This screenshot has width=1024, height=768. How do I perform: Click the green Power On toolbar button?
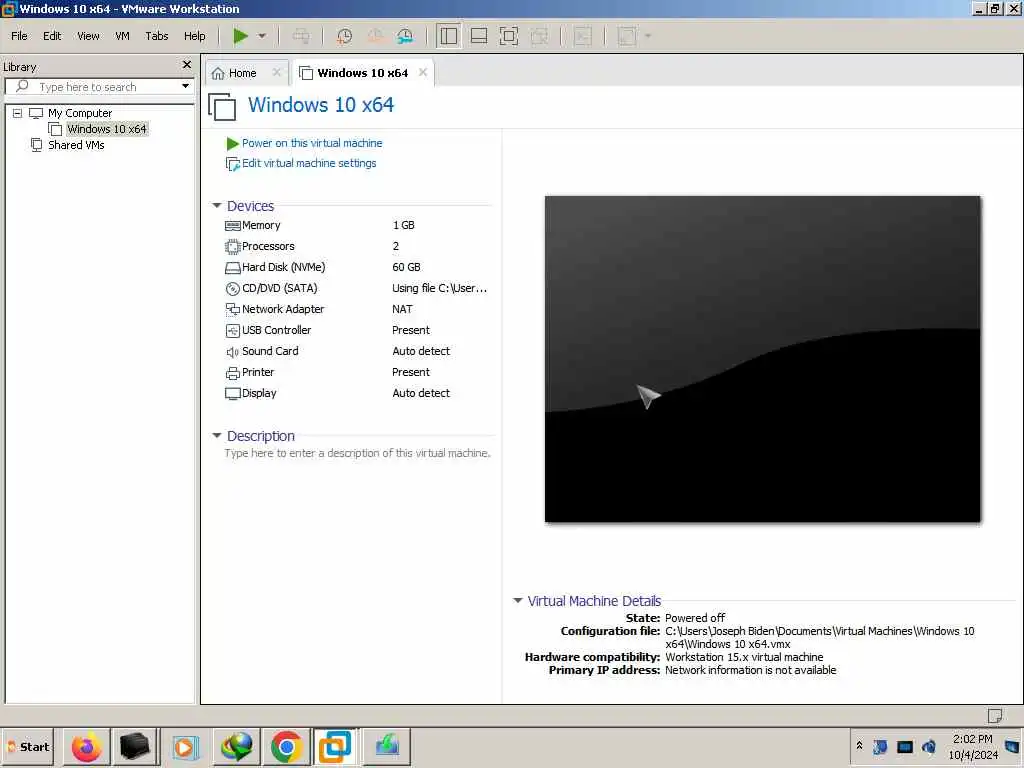pyautogui.click(x=240, y=36)
